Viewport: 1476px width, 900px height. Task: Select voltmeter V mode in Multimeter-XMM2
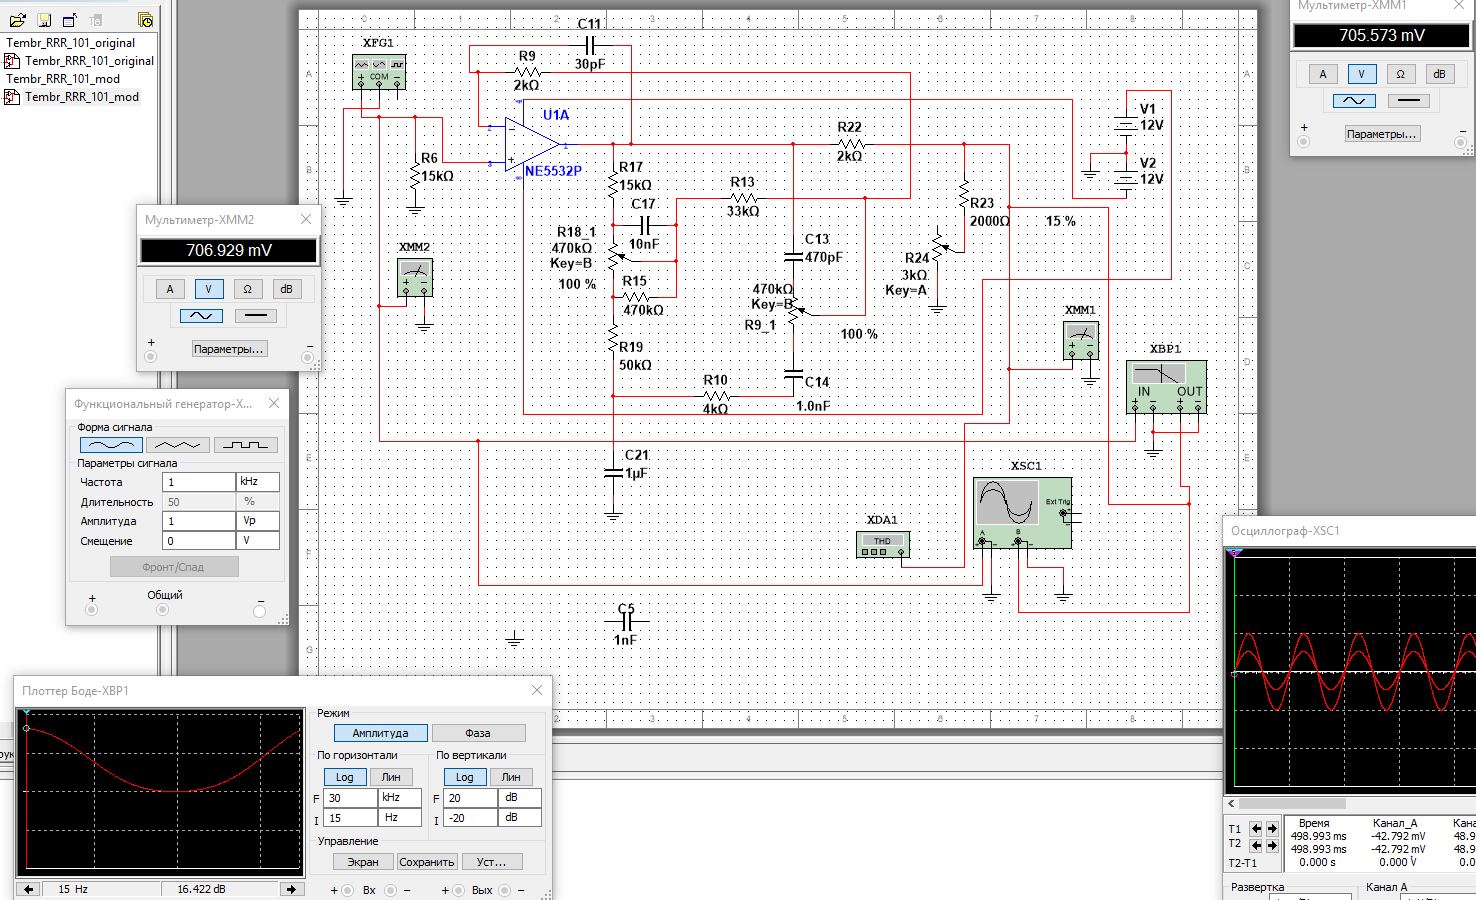208,289
